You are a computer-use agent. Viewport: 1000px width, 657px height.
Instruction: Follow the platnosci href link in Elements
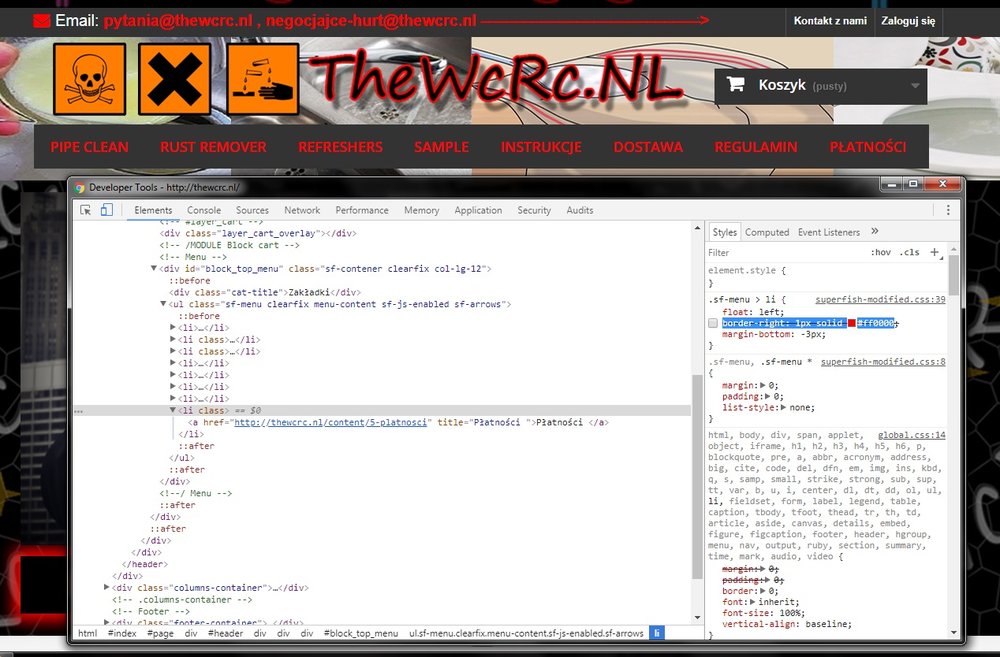[x=330, y=422]
